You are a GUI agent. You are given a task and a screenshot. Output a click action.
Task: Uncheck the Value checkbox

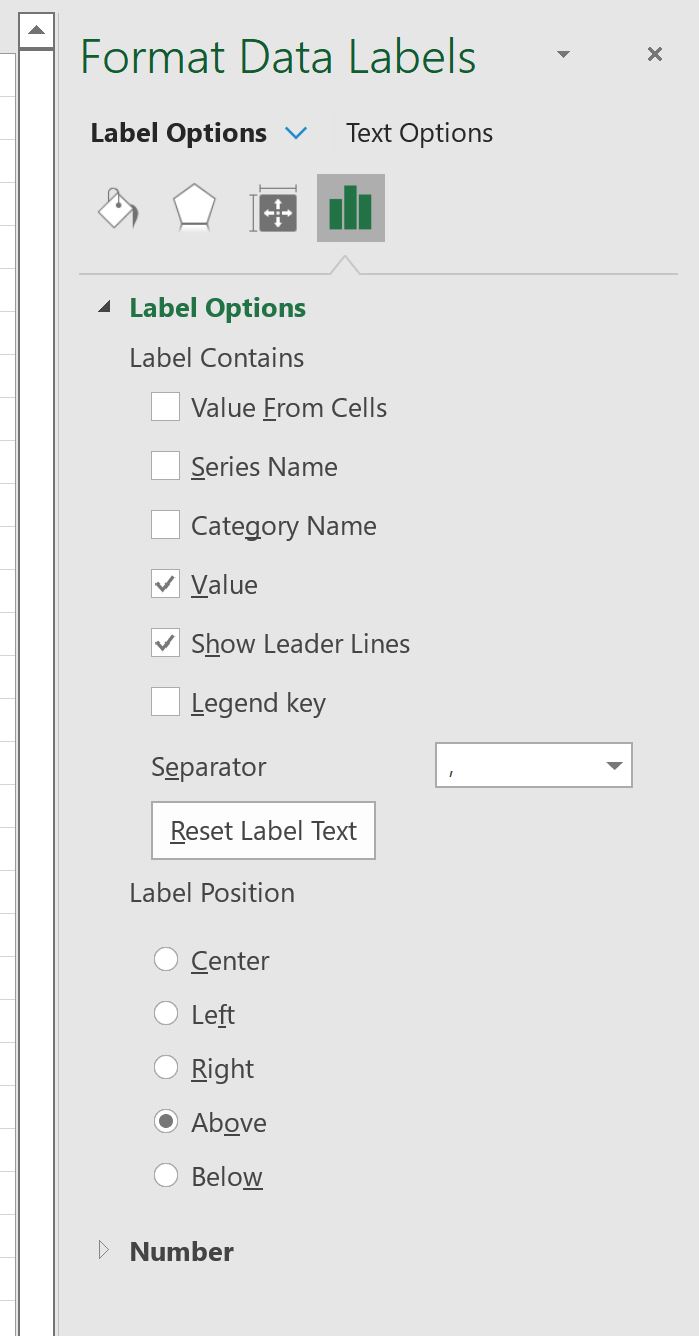tap(165, 584)
